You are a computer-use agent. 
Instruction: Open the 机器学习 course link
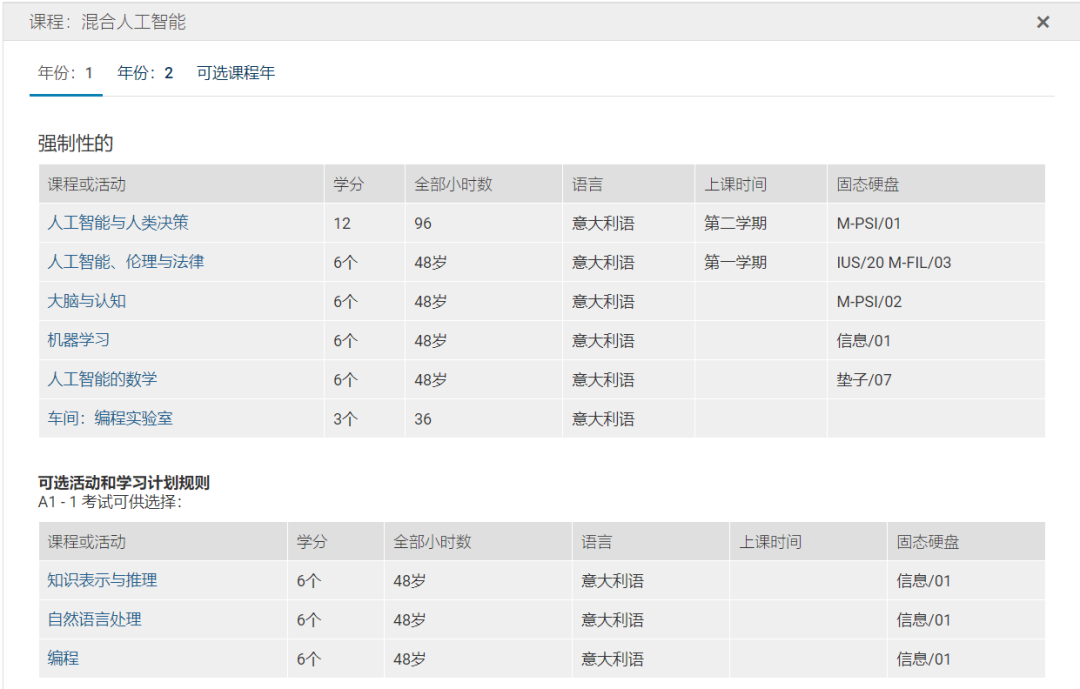click(79, 340)
